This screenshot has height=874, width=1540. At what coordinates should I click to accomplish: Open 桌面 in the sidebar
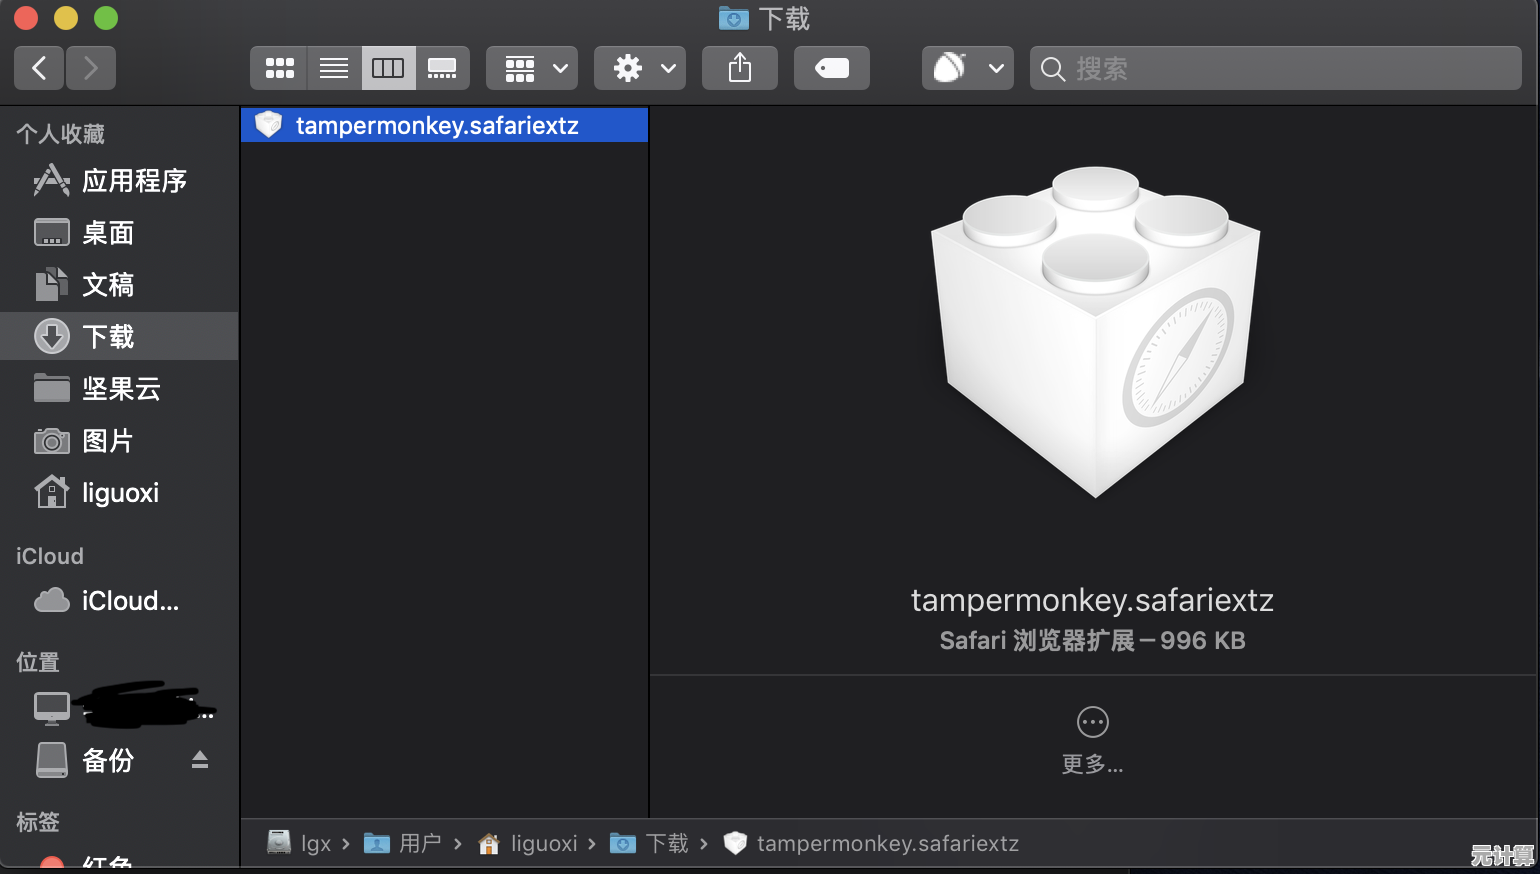coord(119,233)
